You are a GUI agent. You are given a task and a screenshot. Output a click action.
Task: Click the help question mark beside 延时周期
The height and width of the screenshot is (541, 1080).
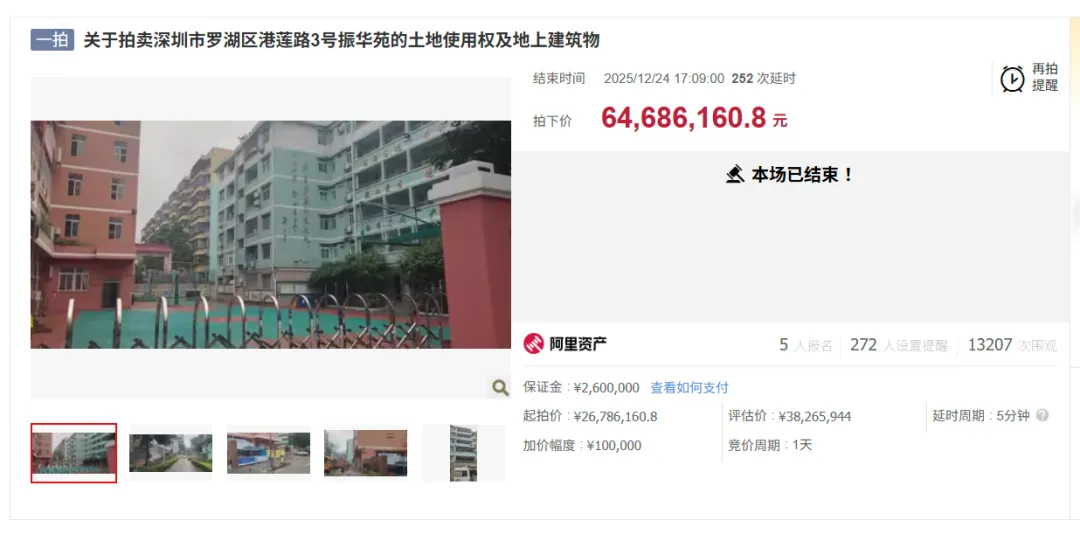click(1042, 416)
